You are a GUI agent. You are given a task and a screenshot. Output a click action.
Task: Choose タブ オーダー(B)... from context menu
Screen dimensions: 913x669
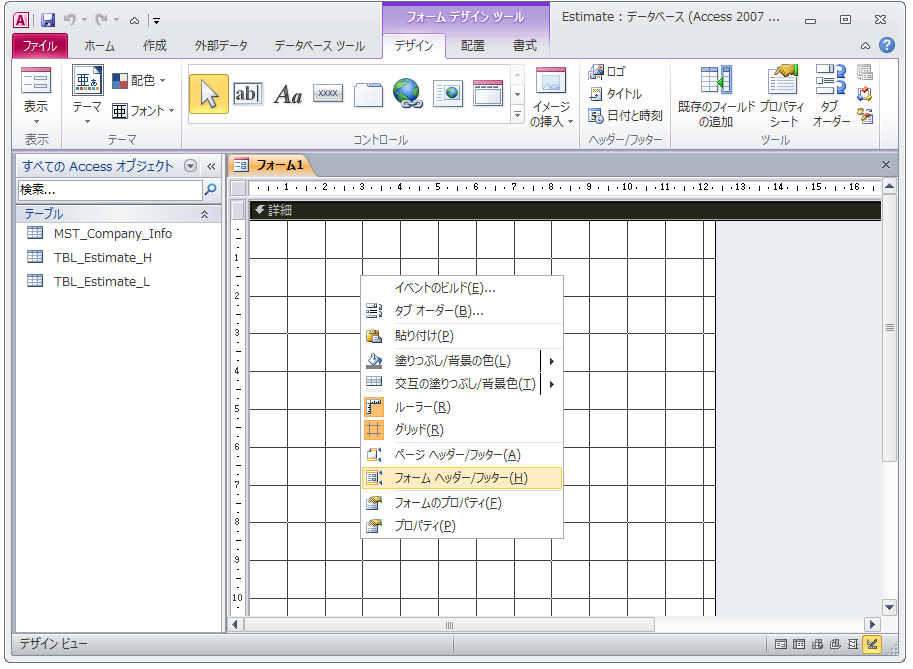tap(439, 311)
